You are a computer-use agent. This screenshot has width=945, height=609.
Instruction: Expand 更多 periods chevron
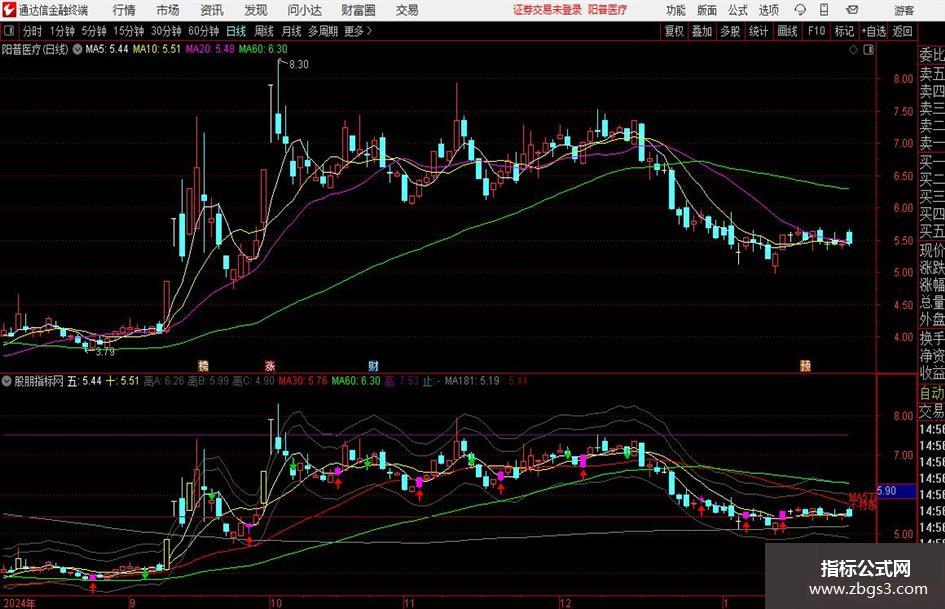click(x=359, y=31)
